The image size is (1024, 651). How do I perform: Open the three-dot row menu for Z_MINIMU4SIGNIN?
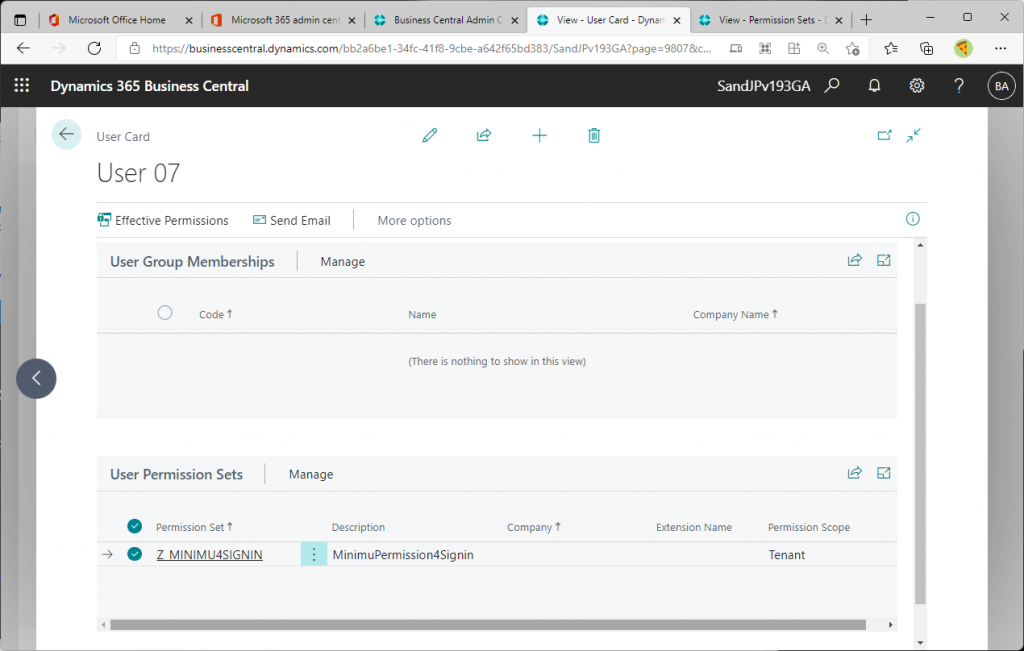(314, 554)
